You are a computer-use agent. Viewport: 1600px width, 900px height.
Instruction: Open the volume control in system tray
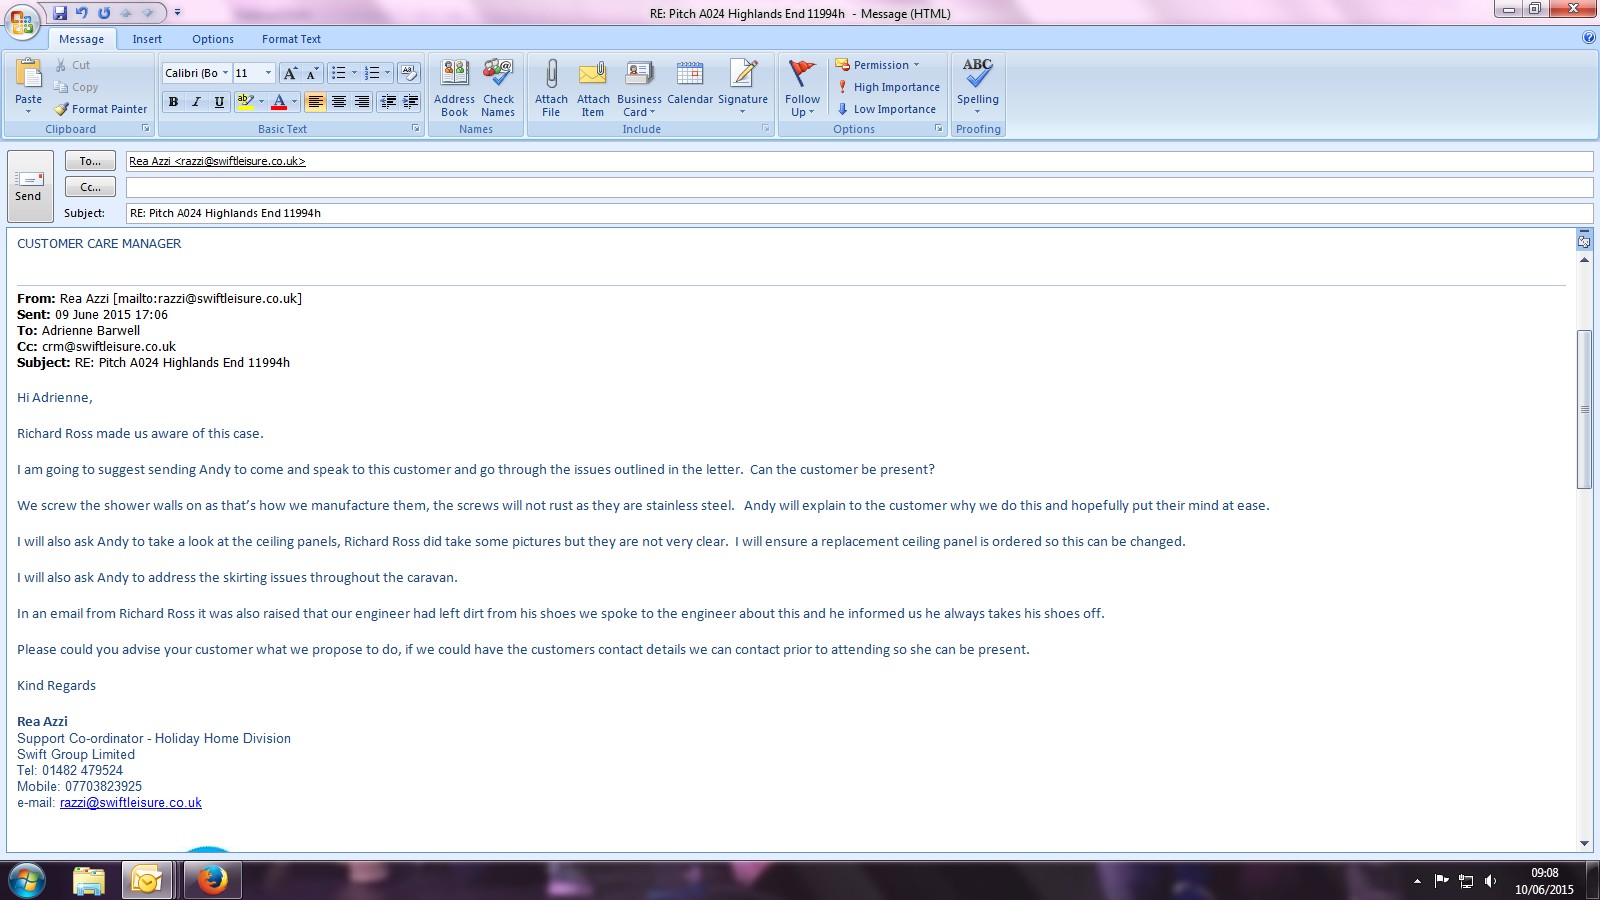pos(1490,881)
